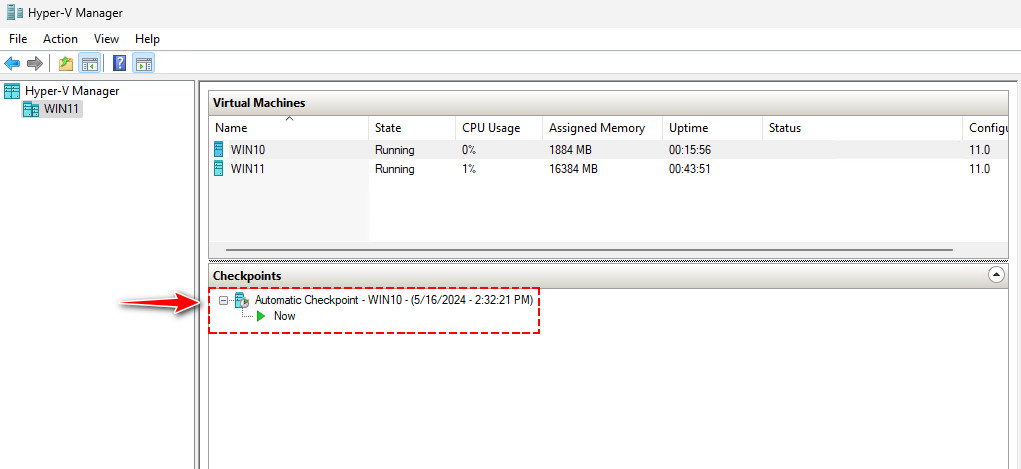Click the Back arrow toolbar icon
The height and width of the screenshot is (469, 1021).
tap(12, 63)
